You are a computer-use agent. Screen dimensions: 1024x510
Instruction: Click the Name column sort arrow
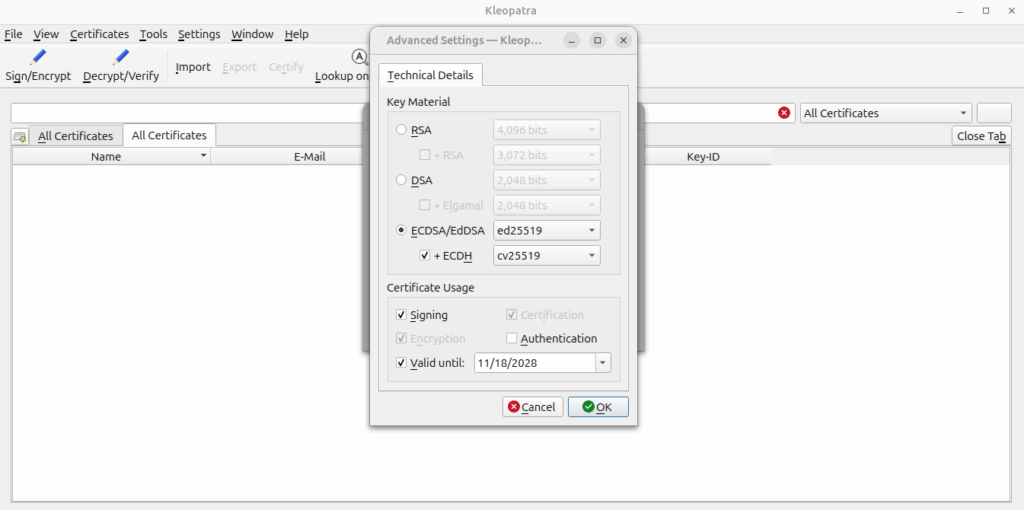coord(204,156)
